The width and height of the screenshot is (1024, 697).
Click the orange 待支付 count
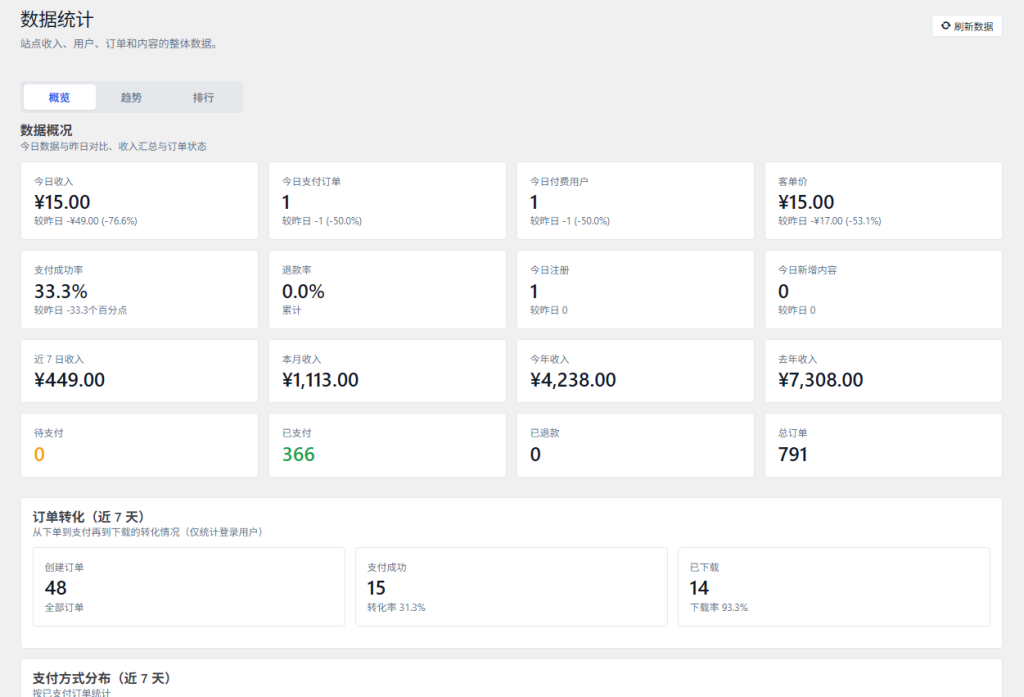pyautogui.click(x=40, y=455)
